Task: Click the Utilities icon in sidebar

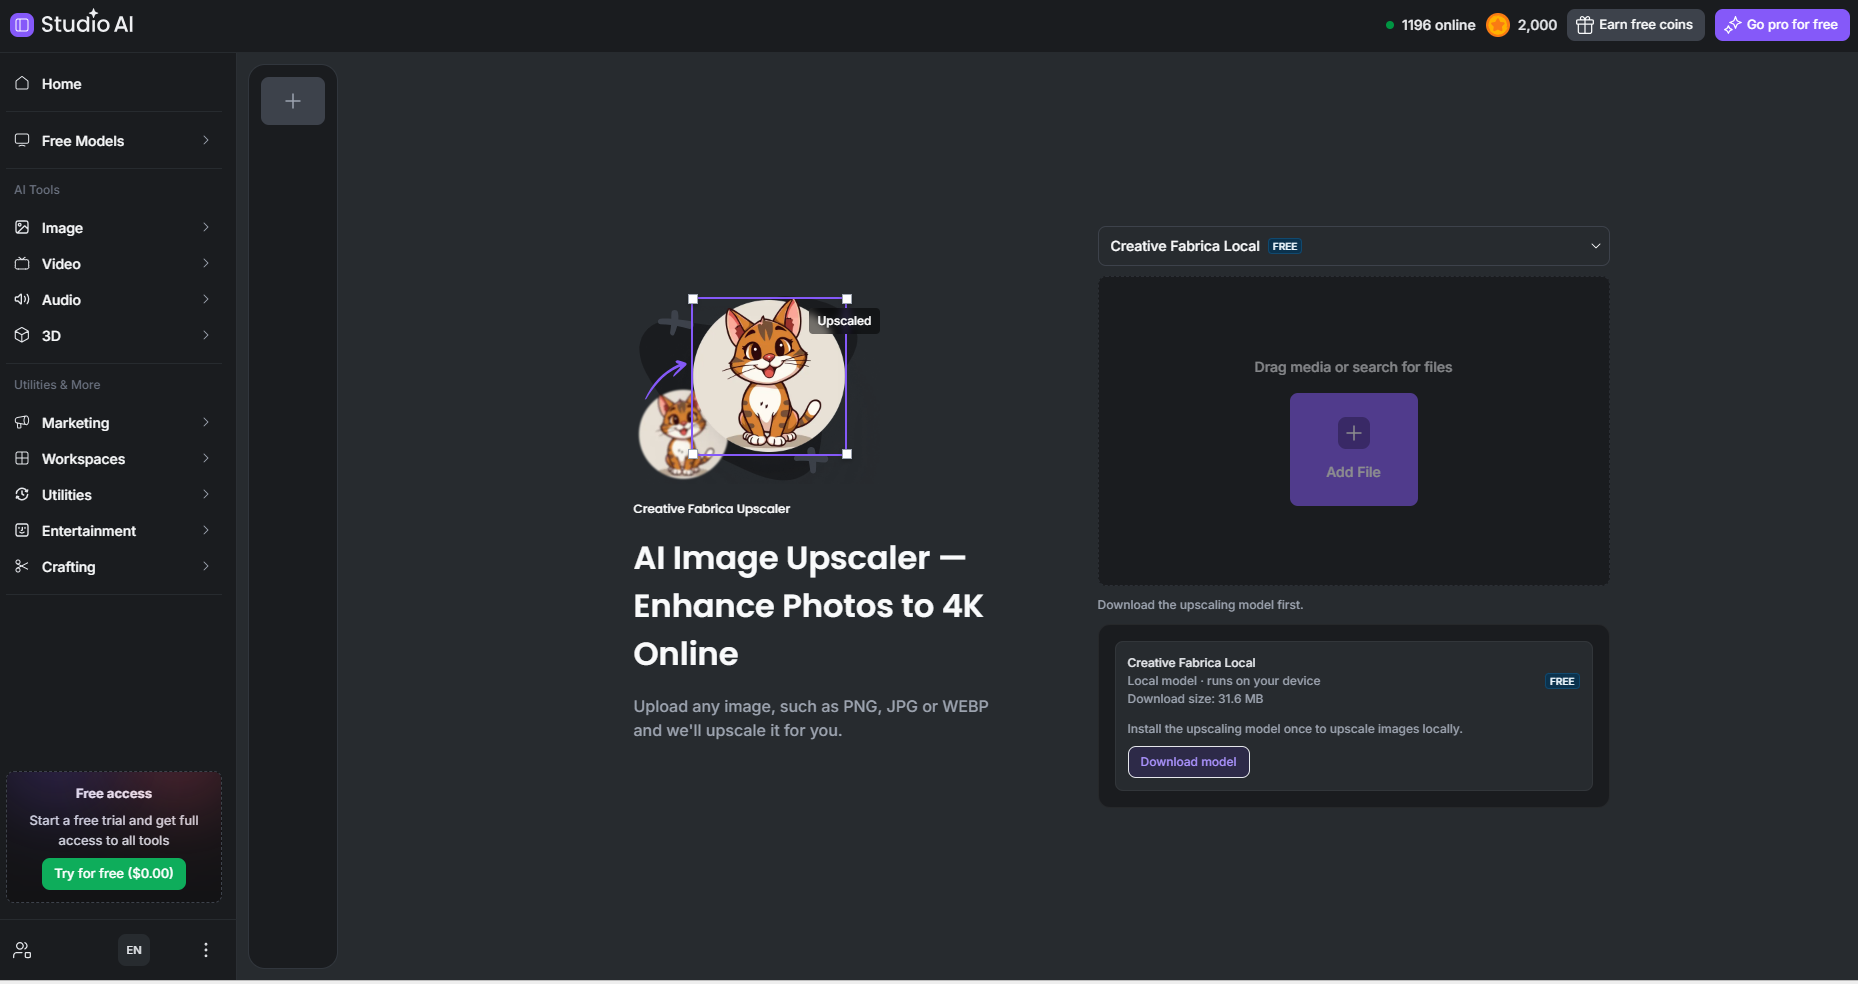Action: tap(22, 494)
